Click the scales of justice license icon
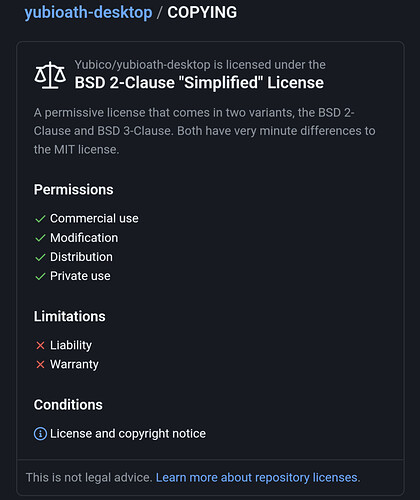 (x=50, y=75)
